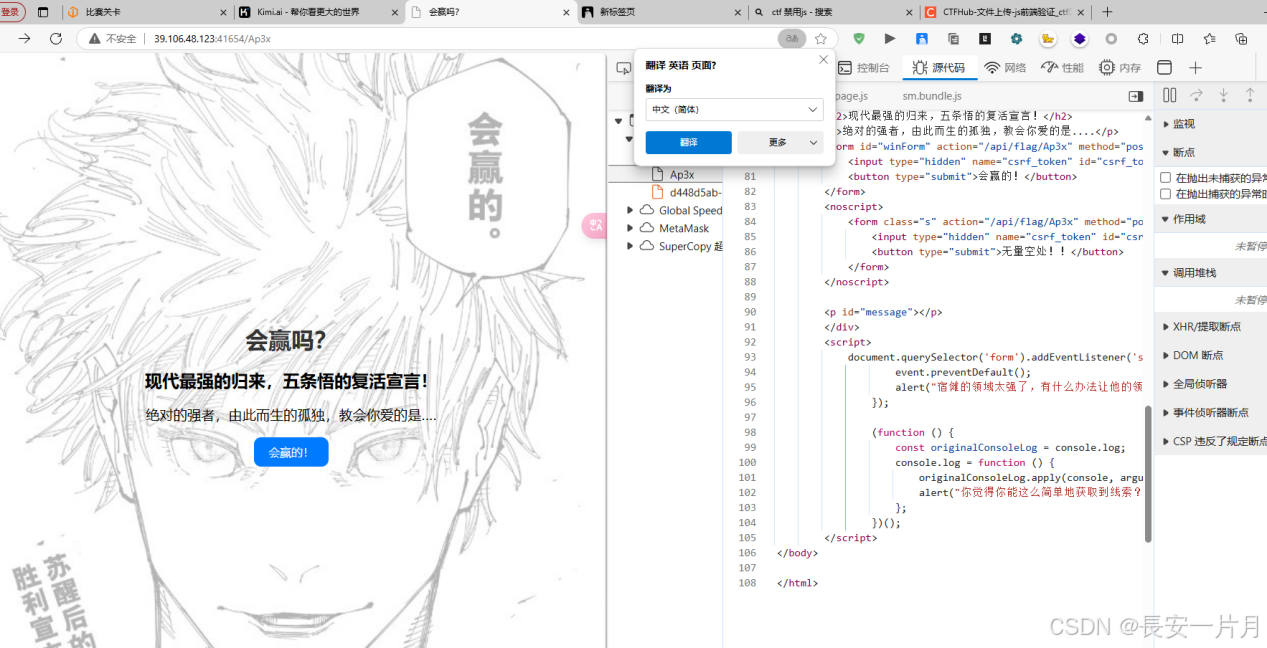Open the translate-to language dropdown 中文（简体）
Screen dimensions: 1267x648
[734, 109]
